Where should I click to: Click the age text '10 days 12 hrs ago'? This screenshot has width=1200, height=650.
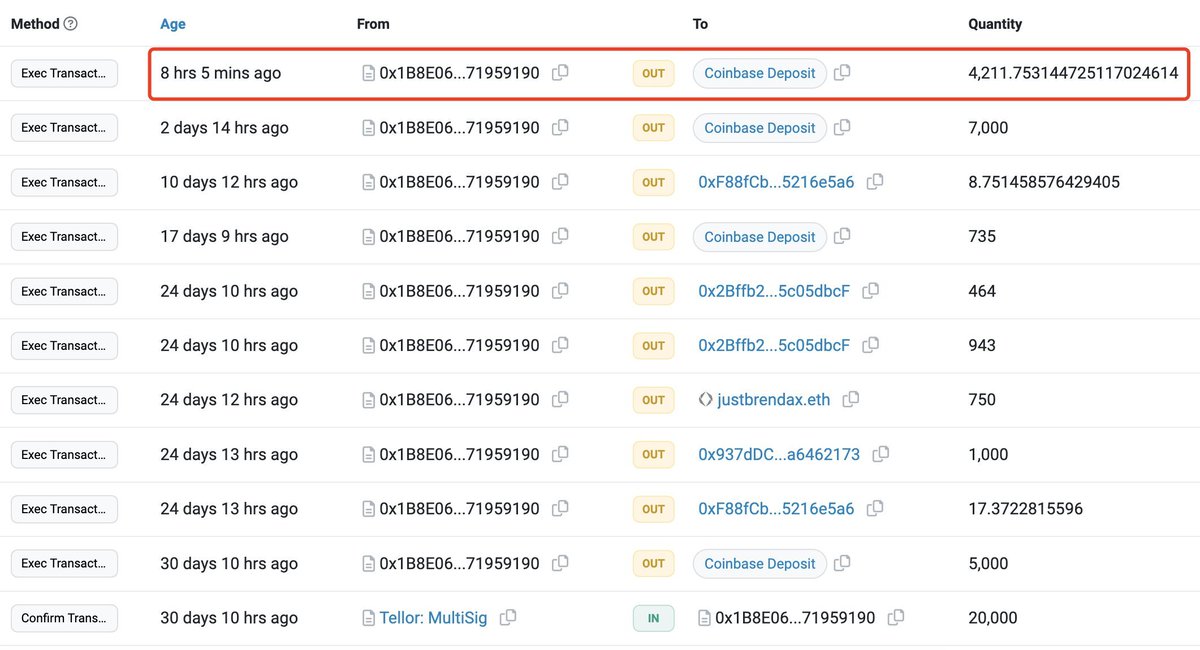[229, 182]
